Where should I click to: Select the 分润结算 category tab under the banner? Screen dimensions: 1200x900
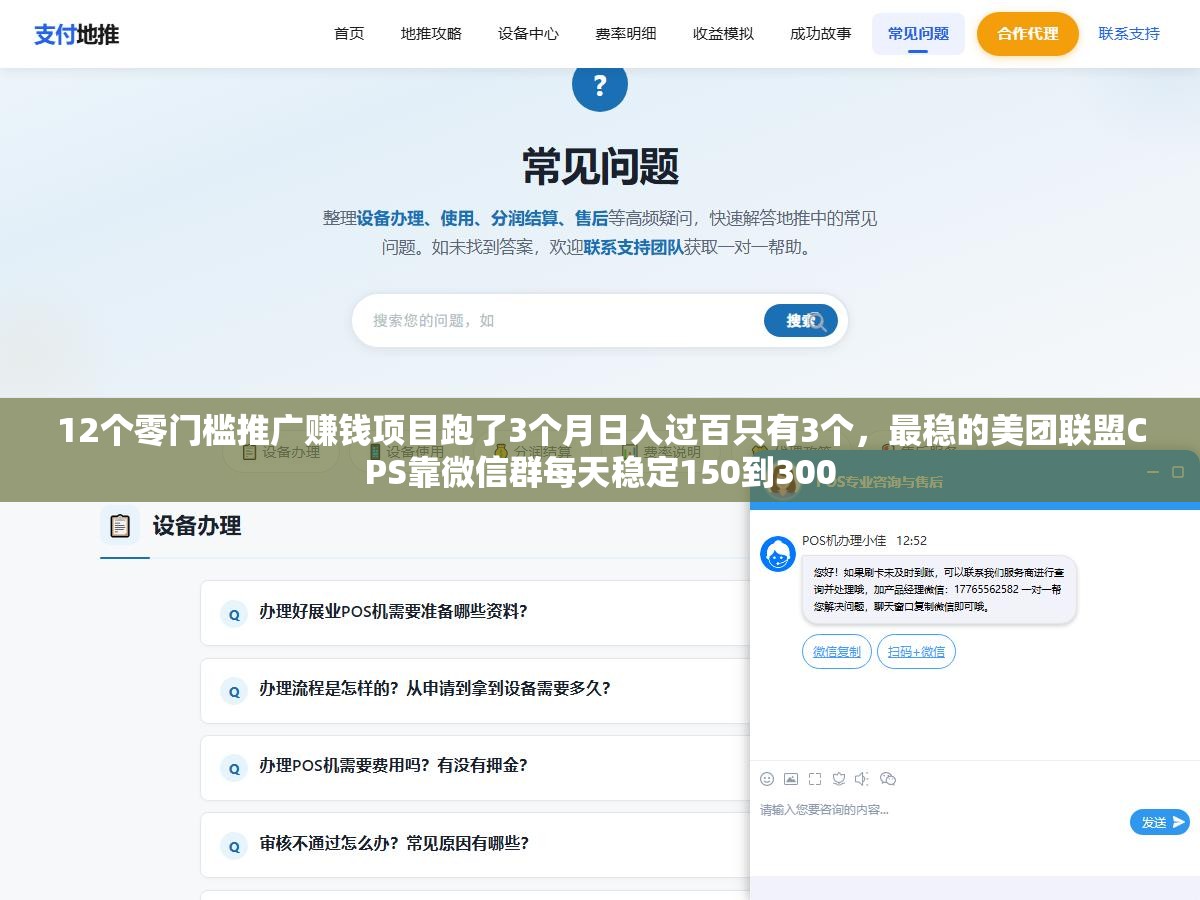click(x=534, y=451)
